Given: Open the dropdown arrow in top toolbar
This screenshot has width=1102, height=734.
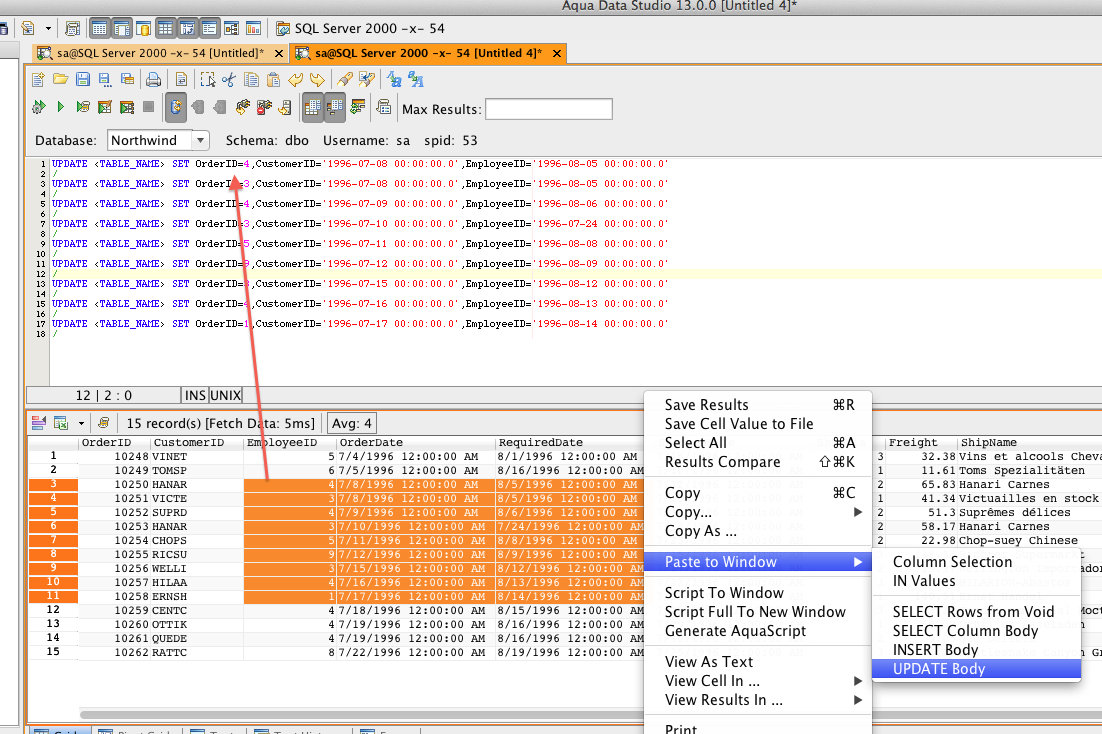Looking at the screenshot, I should point(48,29).
